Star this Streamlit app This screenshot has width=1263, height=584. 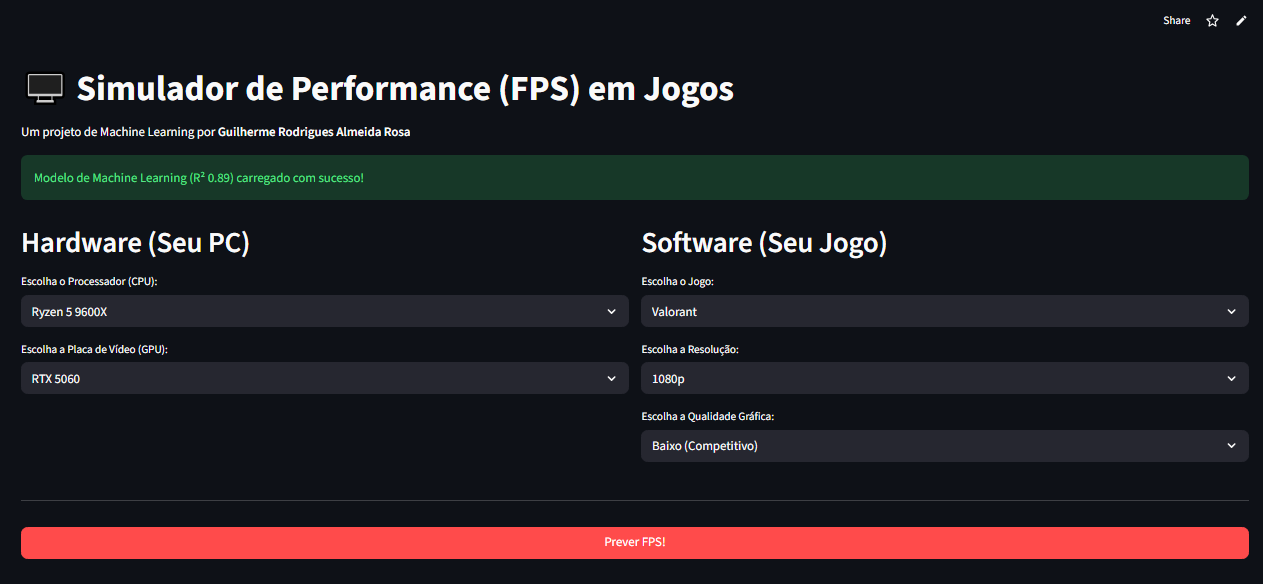click(x=1212, y=20)
